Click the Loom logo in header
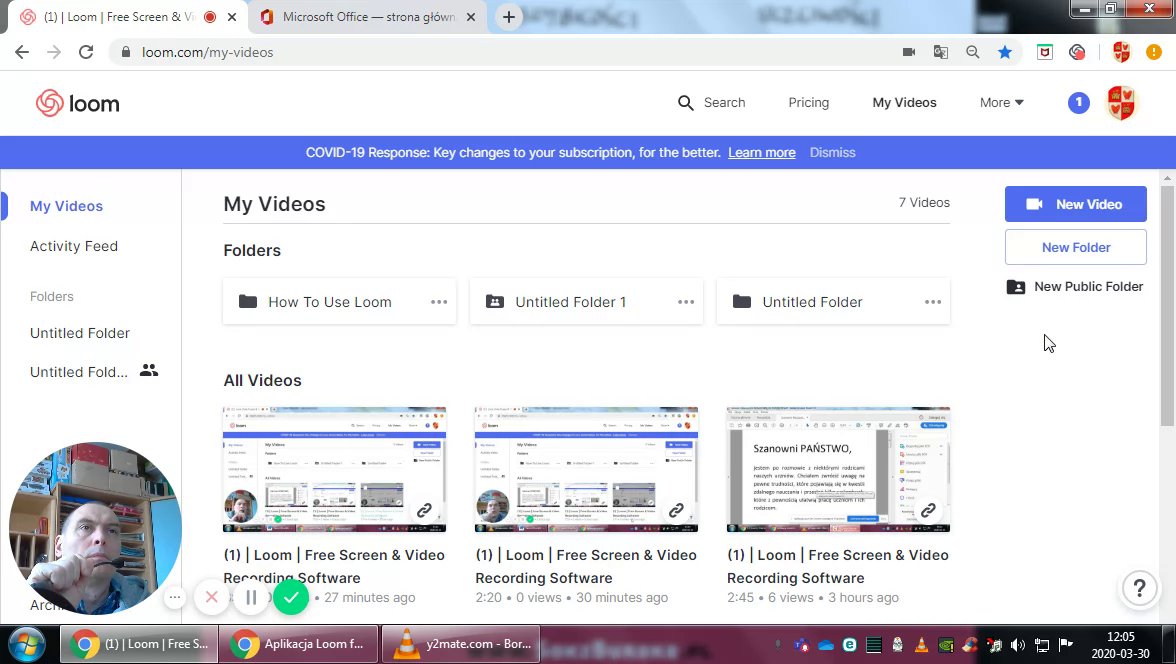 click(77, 103)
